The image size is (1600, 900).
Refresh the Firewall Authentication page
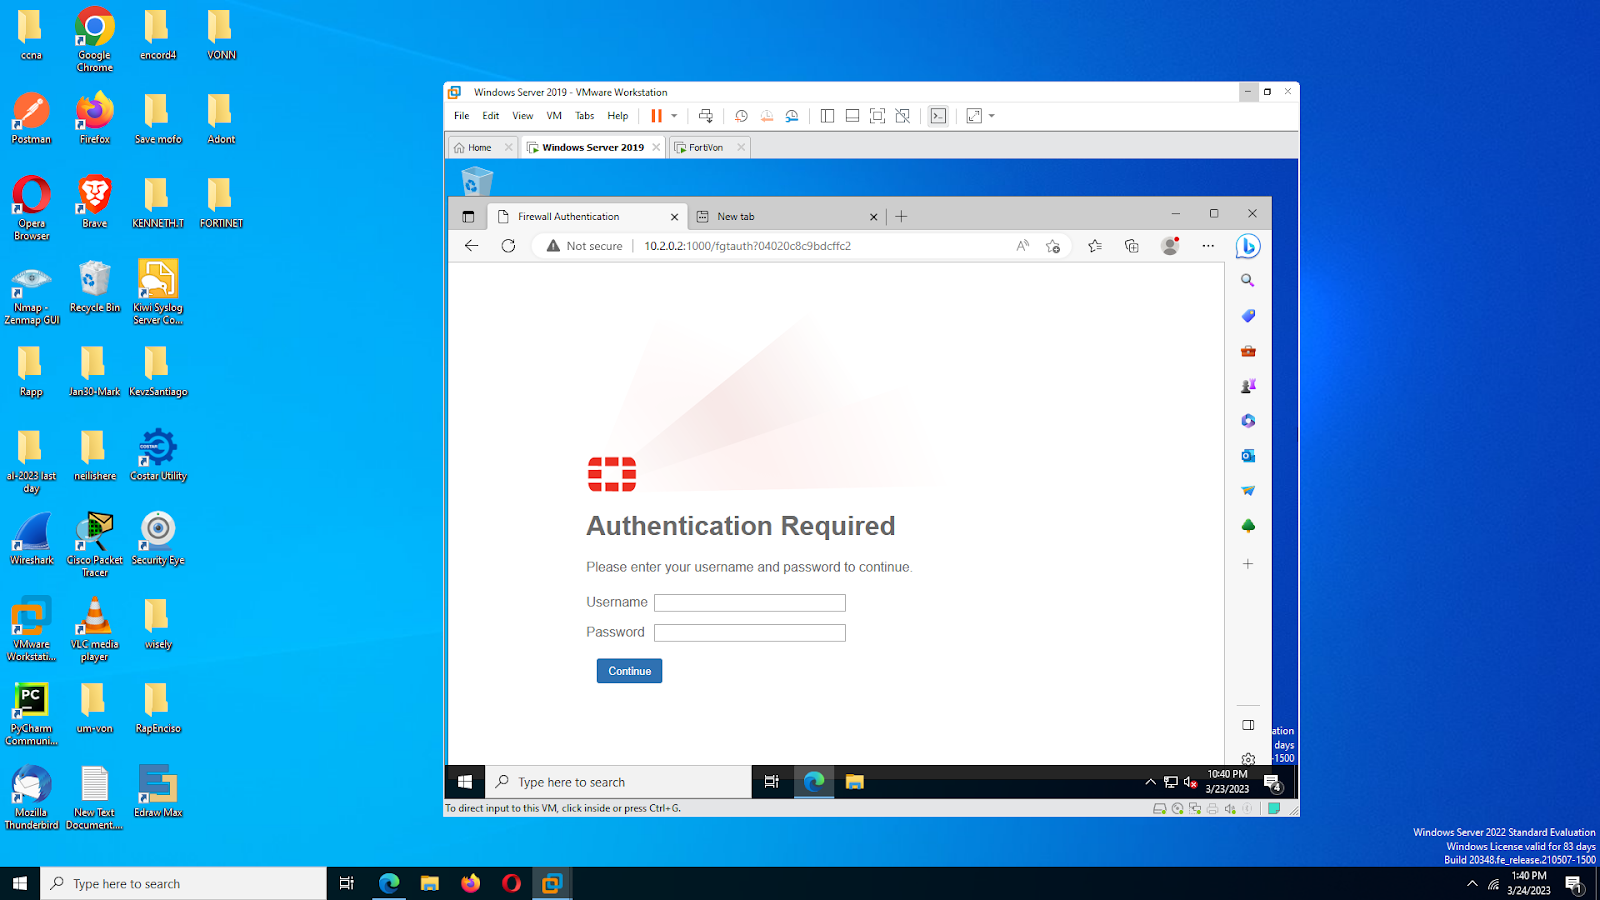click(x=508, y=246)
